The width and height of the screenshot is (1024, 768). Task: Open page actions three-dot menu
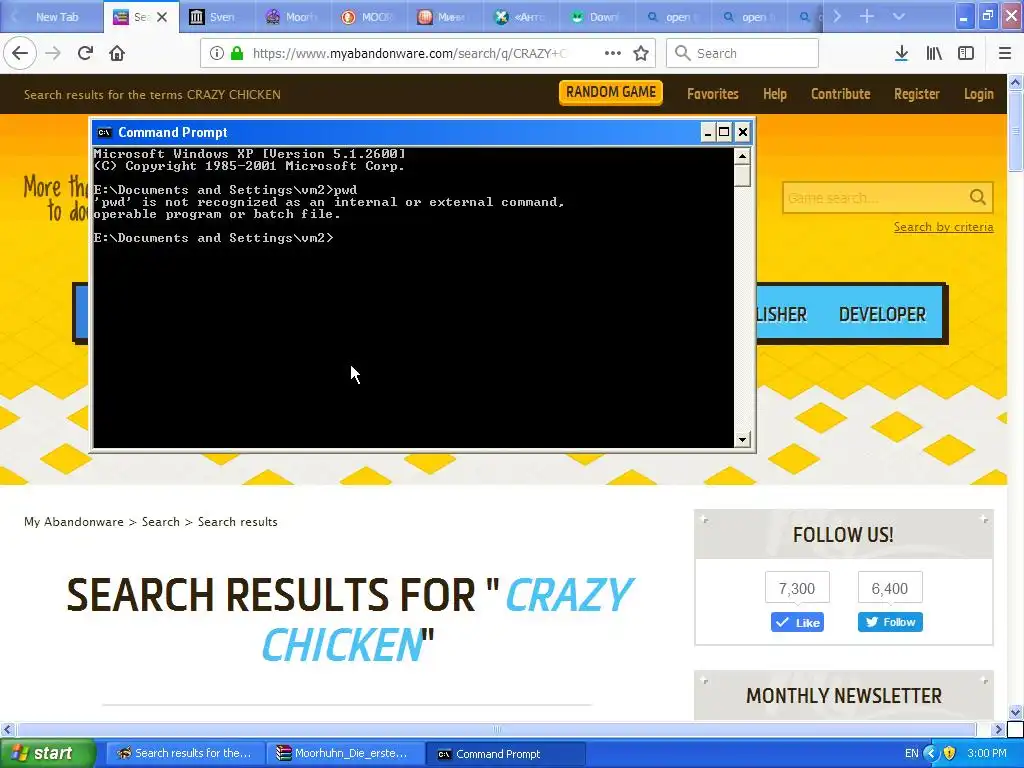click(x=613, y=53)
